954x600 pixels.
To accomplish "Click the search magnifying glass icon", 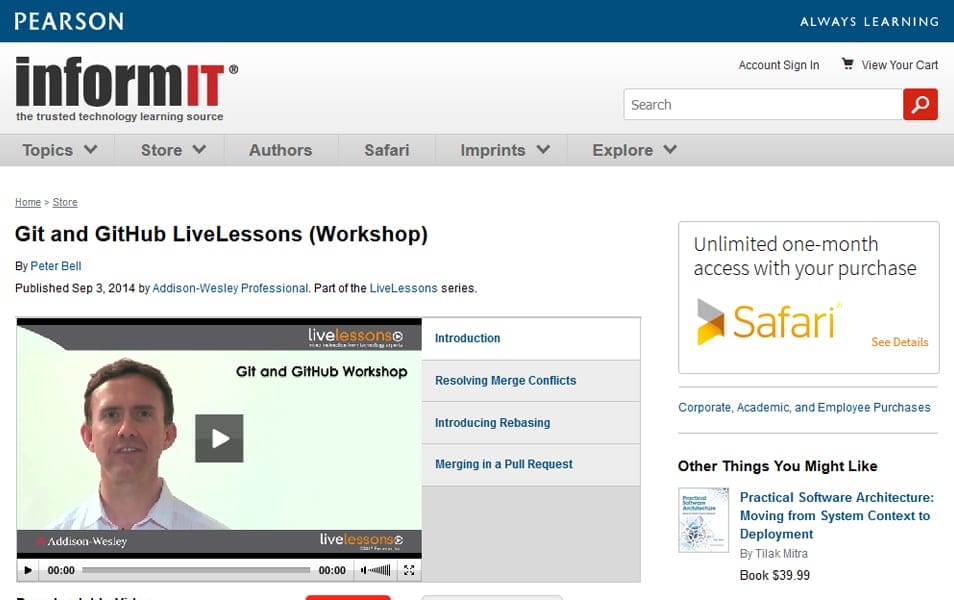I will tap(919, 104).
